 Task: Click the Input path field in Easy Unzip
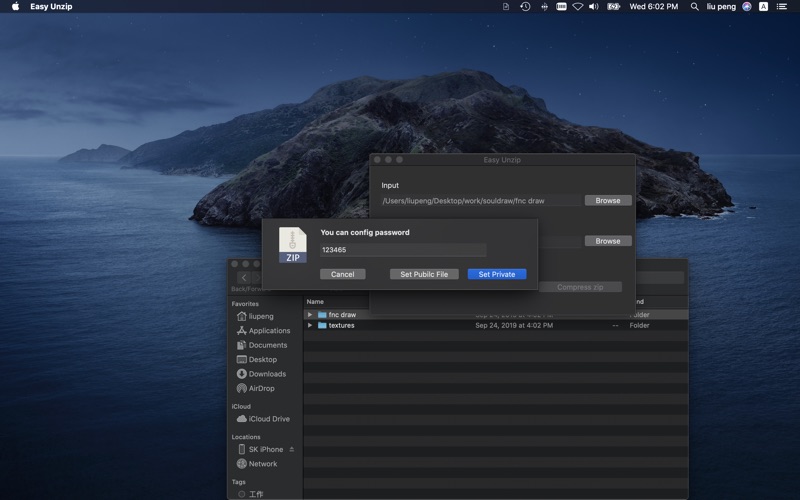click(x=481, y=201)
